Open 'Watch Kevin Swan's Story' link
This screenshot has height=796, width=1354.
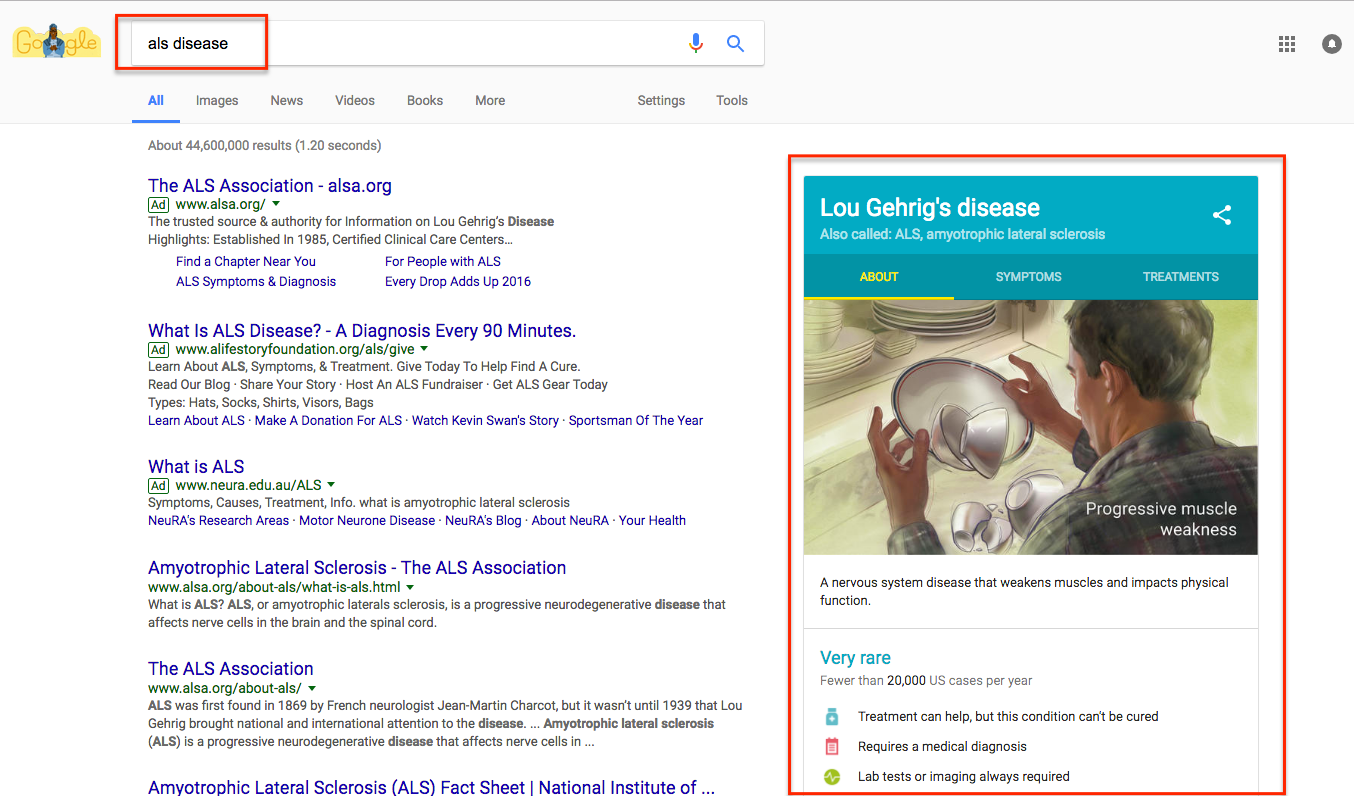[485, 420]
